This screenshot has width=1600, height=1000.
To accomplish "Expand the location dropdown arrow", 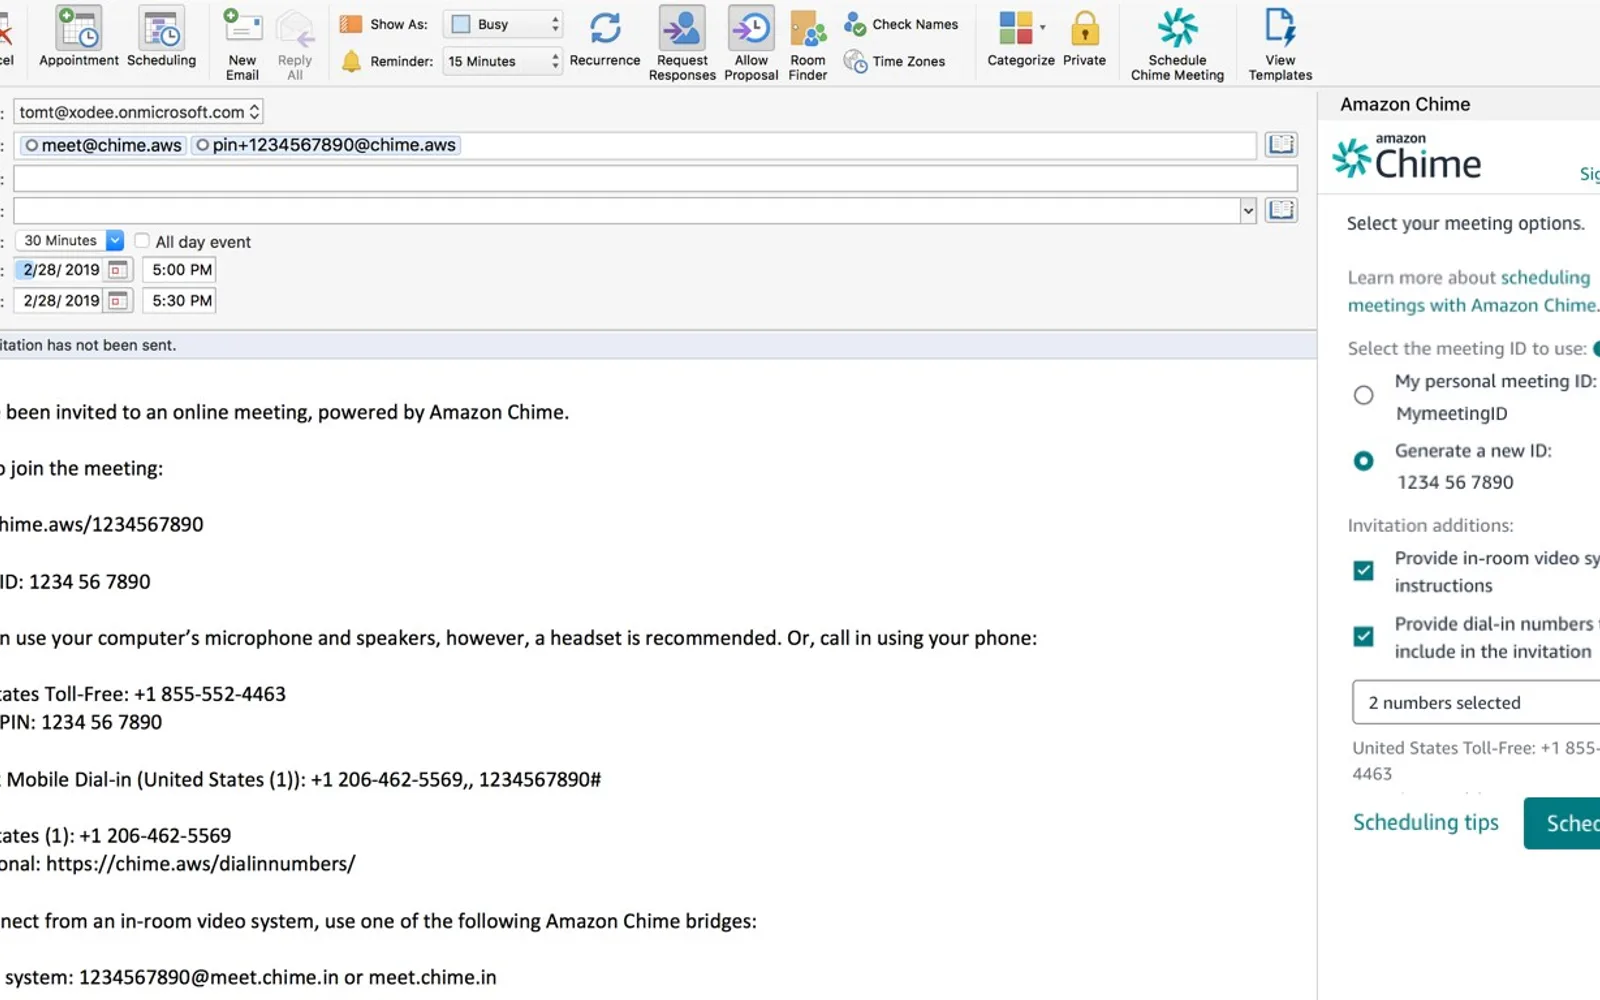I will (x=1248, y=210).
